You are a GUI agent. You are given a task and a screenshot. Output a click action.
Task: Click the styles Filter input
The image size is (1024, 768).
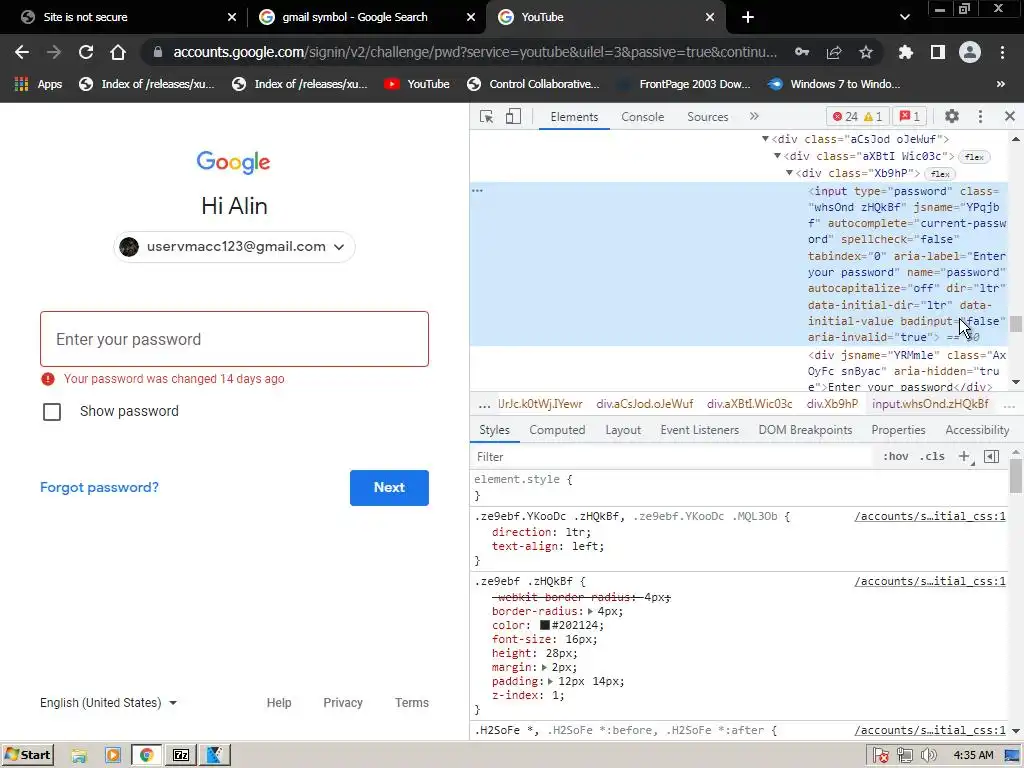pos(673,456)
